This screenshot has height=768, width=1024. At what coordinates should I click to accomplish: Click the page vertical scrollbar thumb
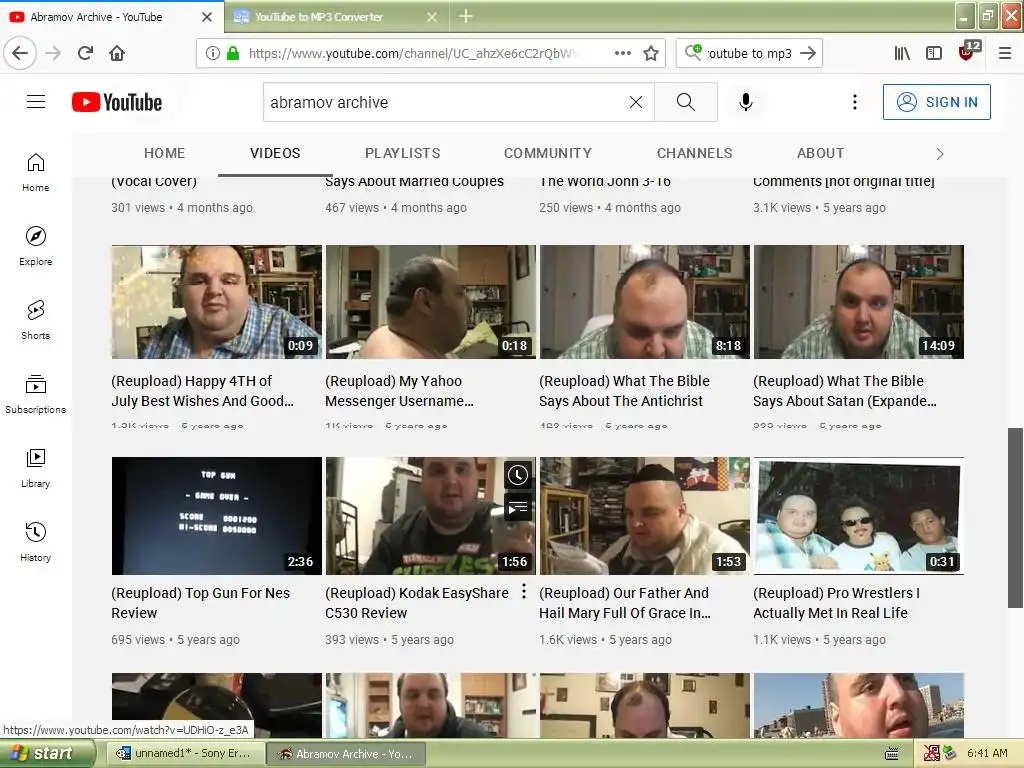(x=1015, y=518)
